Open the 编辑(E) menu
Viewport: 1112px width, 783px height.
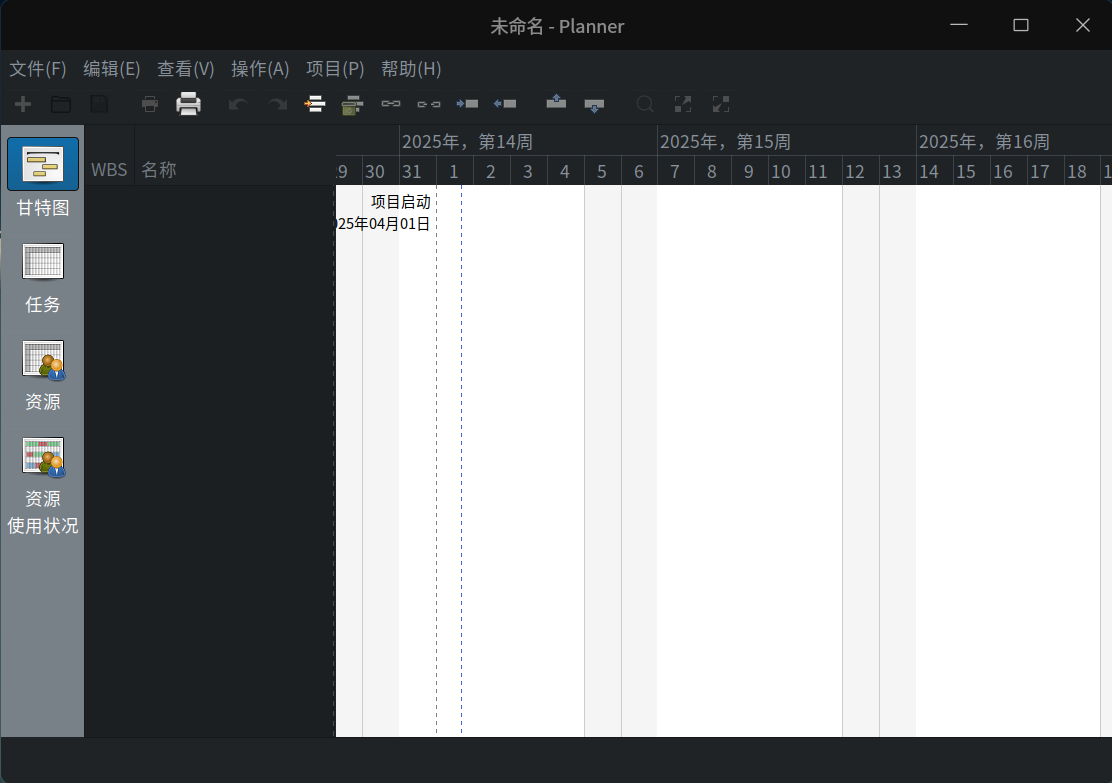111,69
